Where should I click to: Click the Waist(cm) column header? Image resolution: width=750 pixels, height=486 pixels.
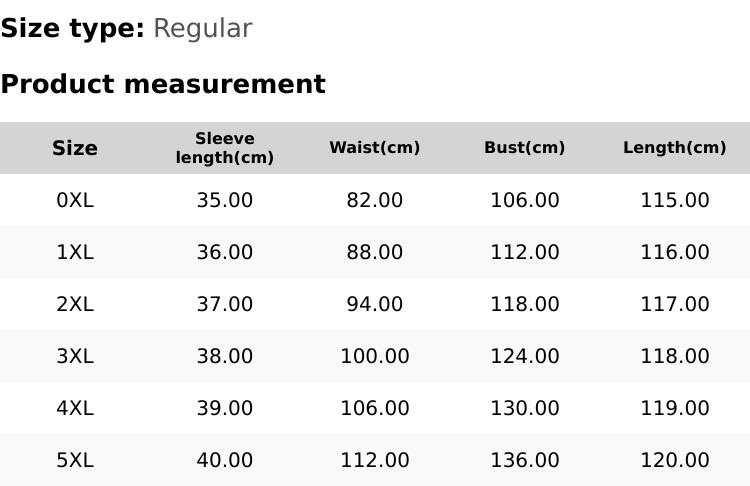click(x=375, y=148)
